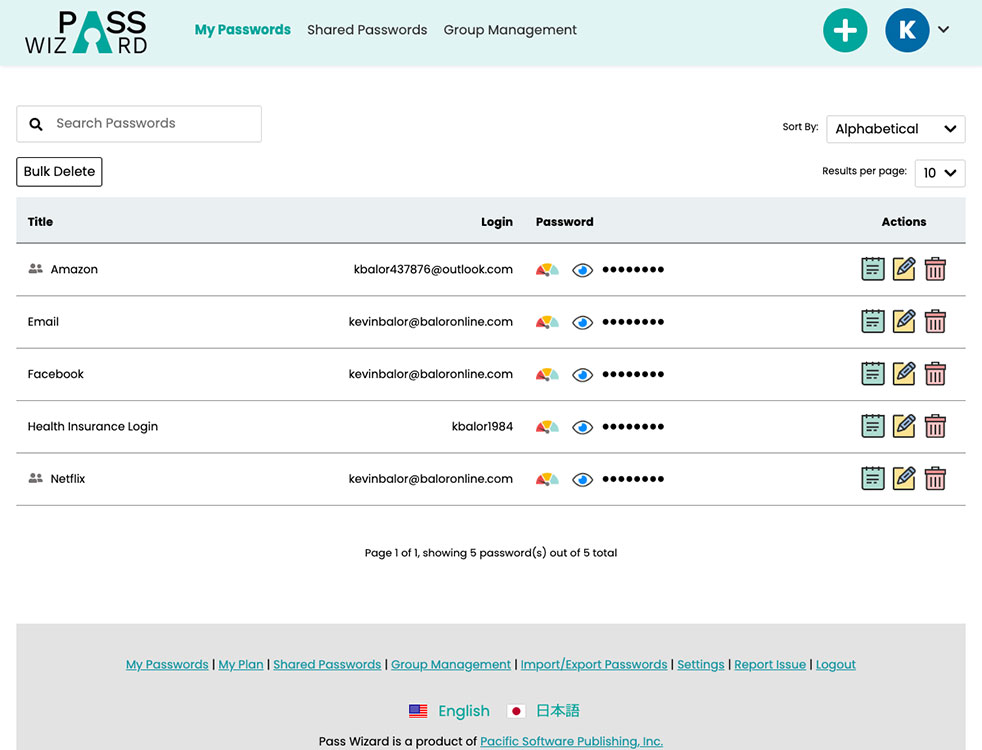Delete the Email password entry
The height and width of the screenshot is (750, 982).
935,322
